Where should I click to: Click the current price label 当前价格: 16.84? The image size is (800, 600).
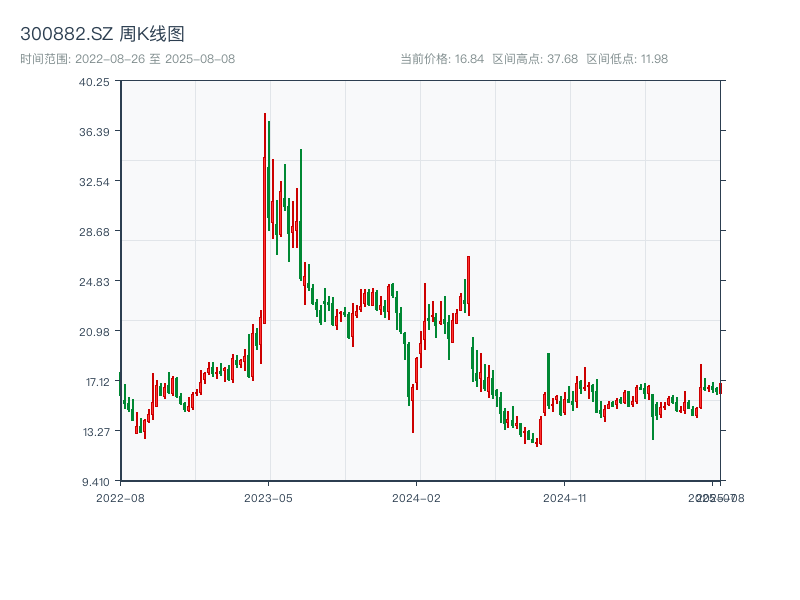442,59
